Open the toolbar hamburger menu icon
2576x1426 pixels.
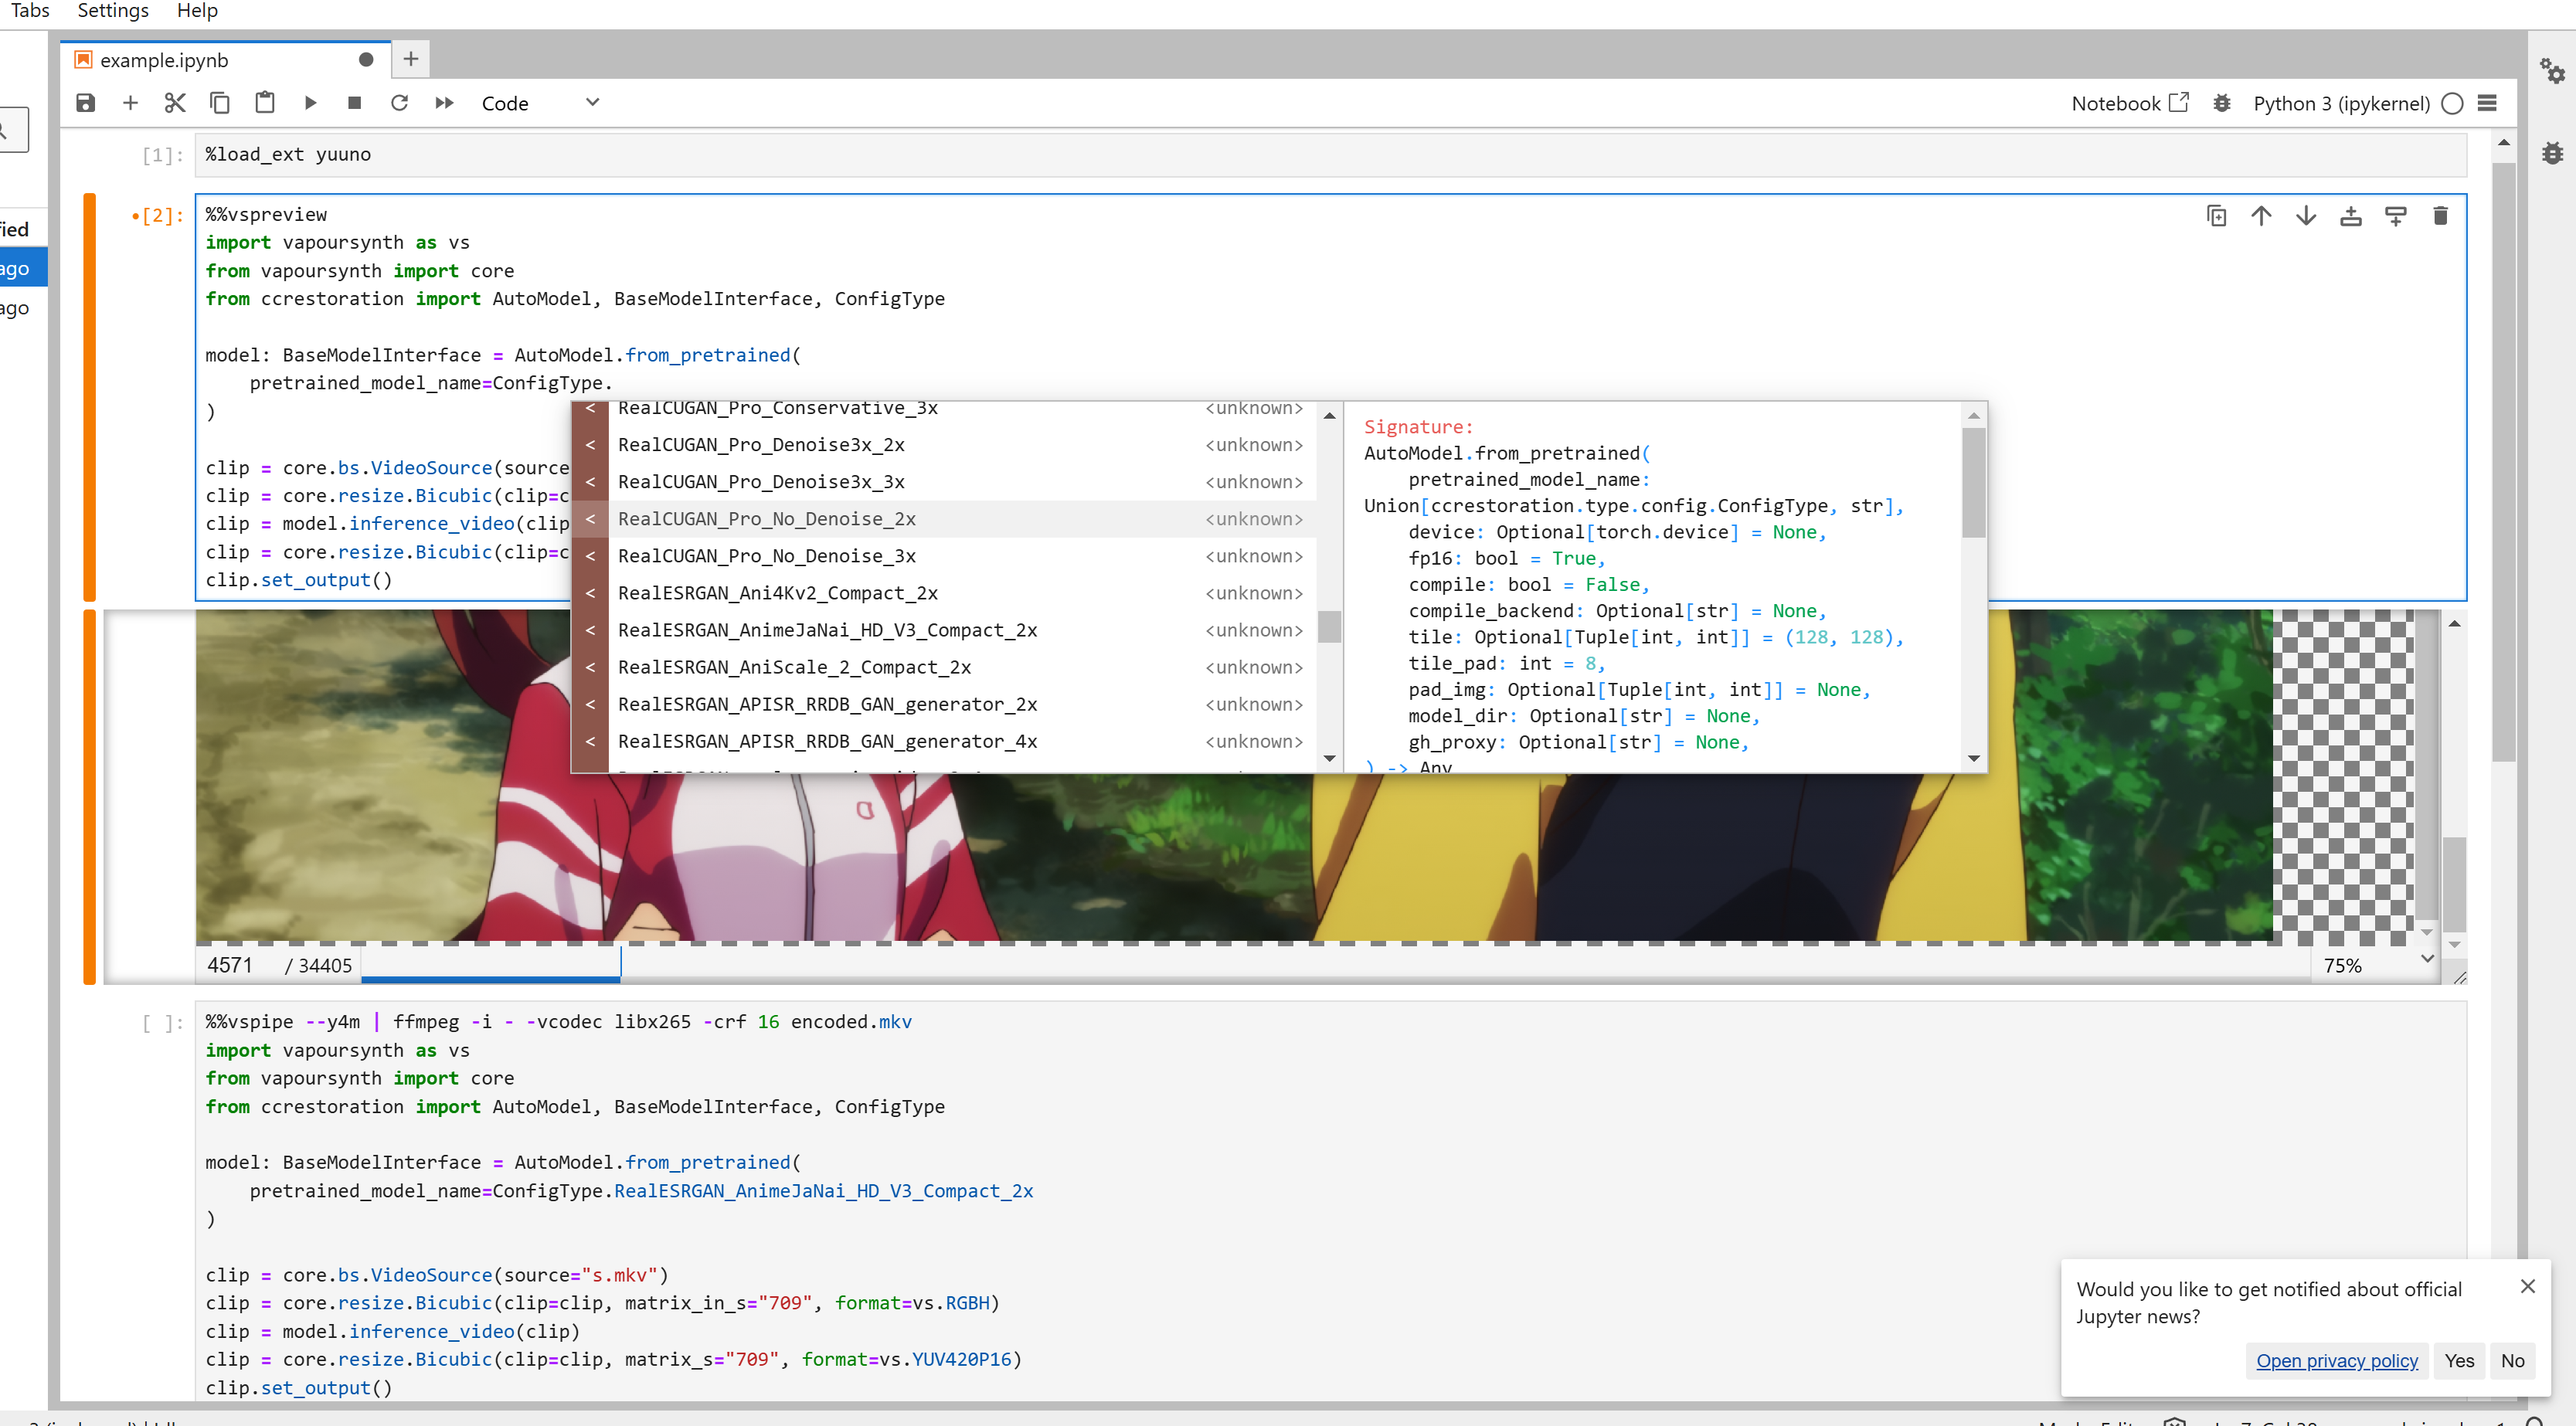[2488, 103]
